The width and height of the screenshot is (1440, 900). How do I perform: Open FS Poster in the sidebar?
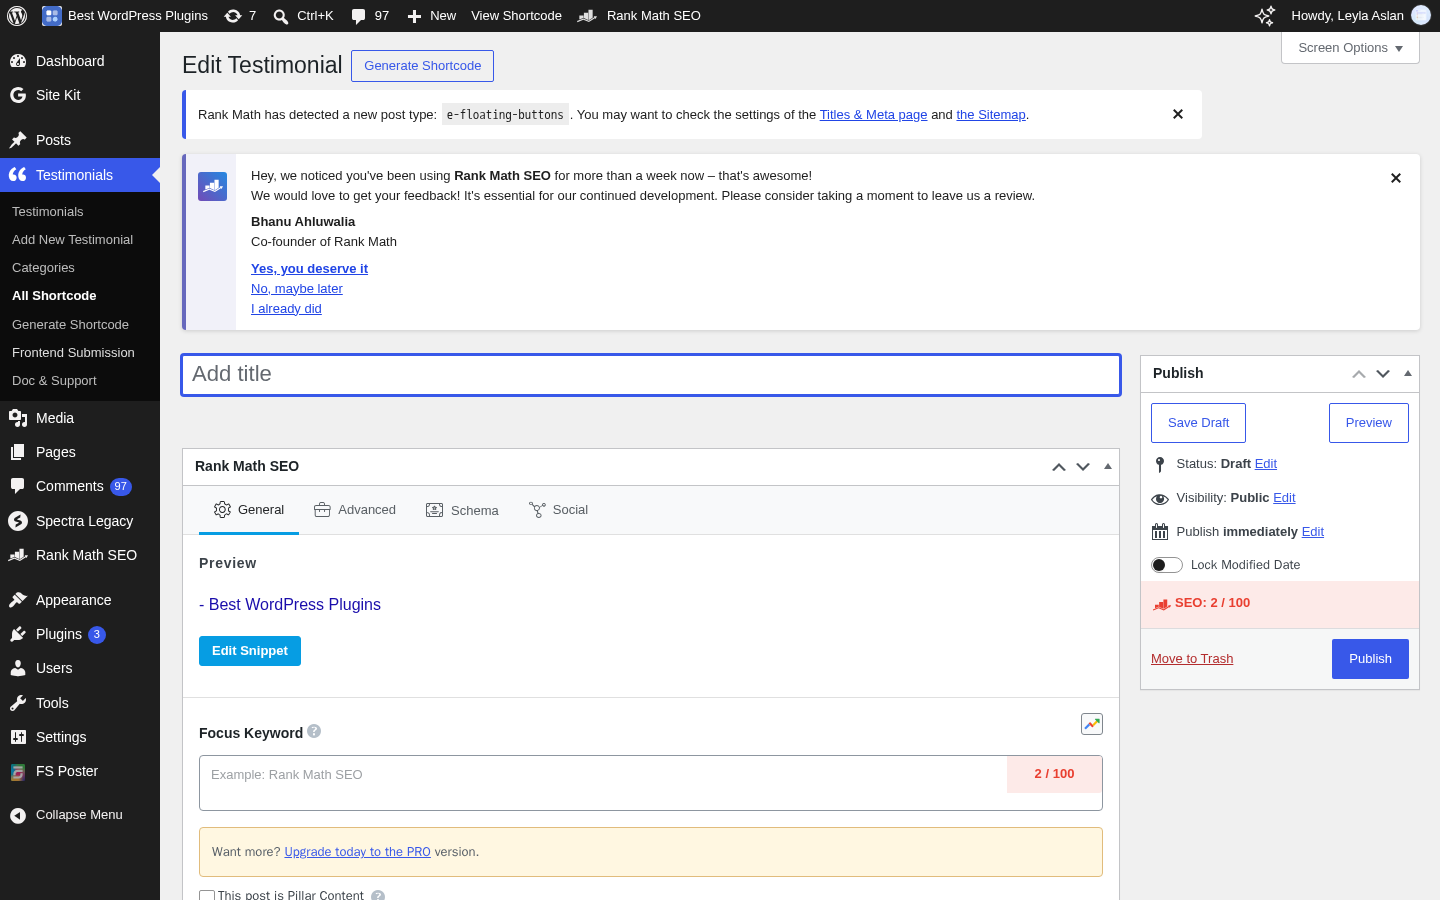pos(80,771)
